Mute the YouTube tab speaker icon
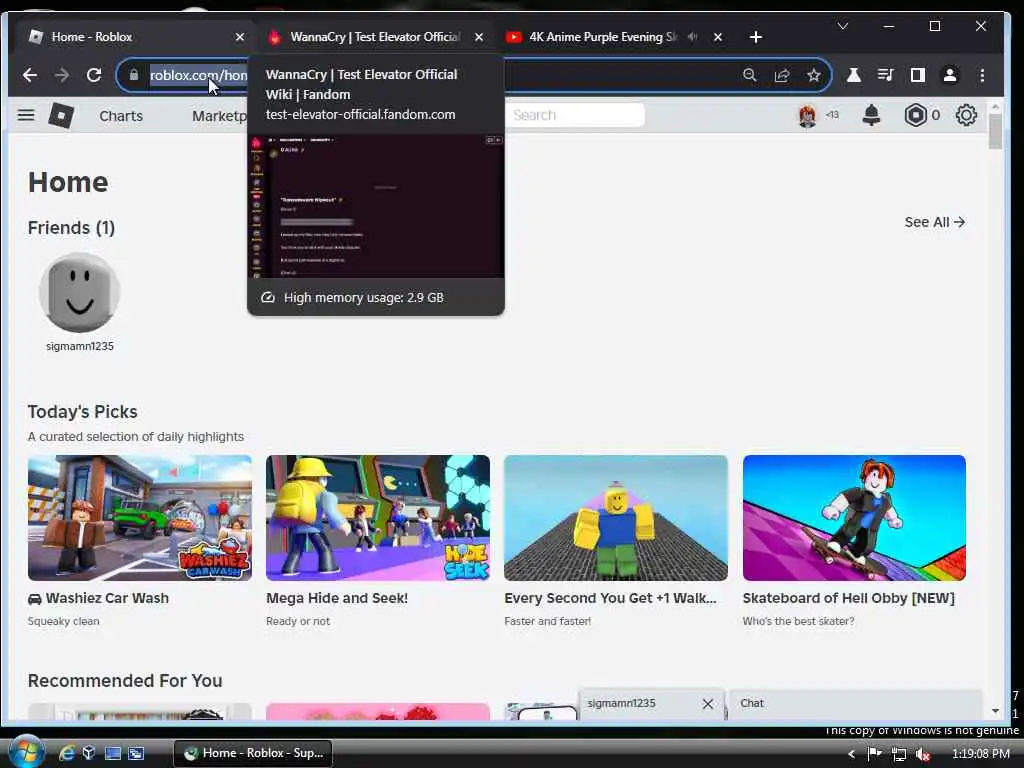Screen dimensions: 1024x768 pos(693,37)
